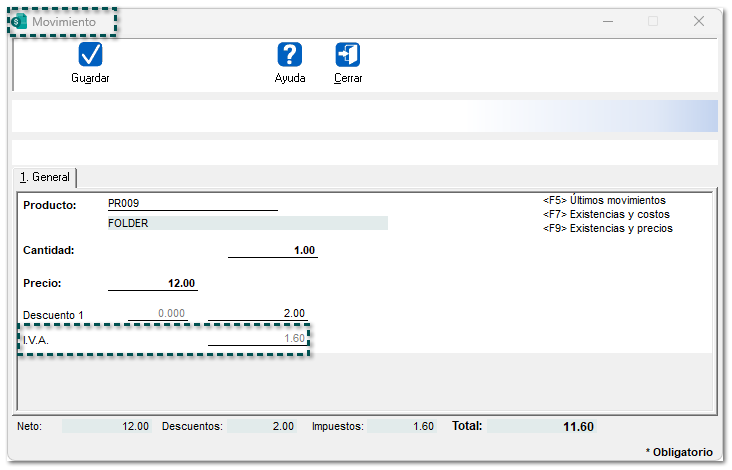
Task: Click the Neto total box at bottom
Action: click(107, 426)
